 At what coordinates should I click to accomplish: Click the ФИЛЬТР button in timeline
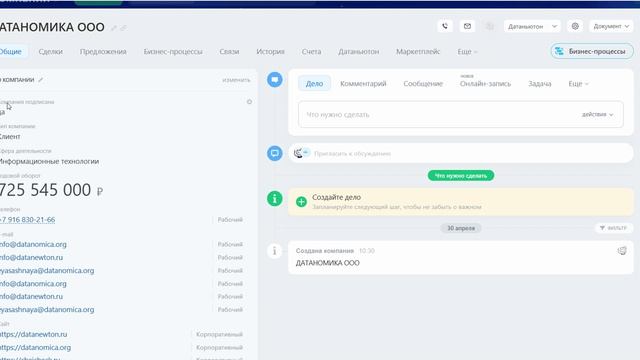pos(613,228)
